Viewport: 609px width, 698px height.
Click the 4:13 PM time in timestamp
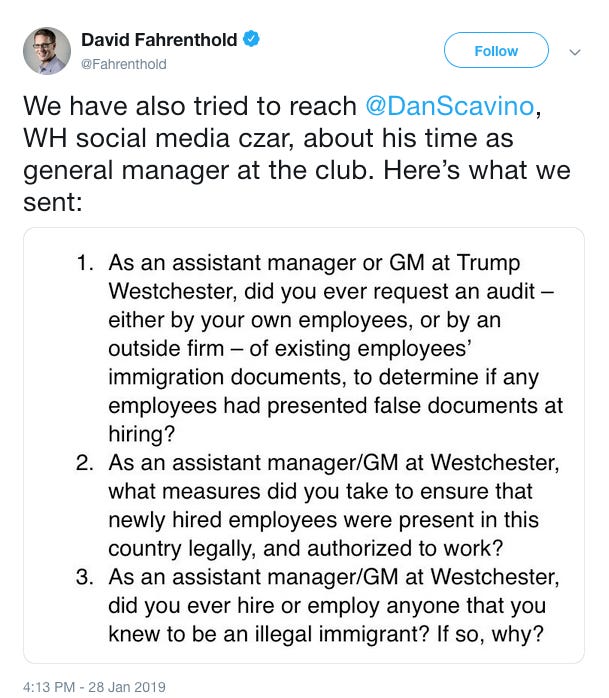pyautogui.click(x=49, y=686)
